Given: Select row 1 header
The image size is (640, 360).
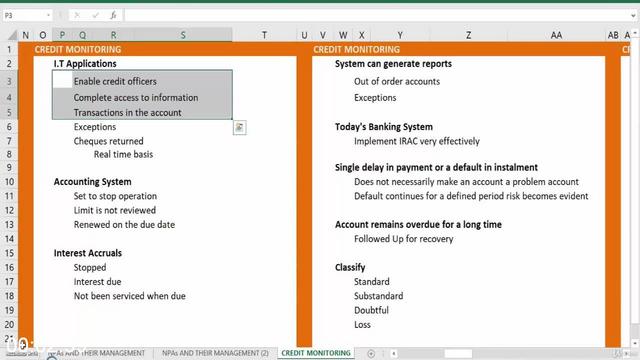Looking at the screenshot, I should (9, 49).
